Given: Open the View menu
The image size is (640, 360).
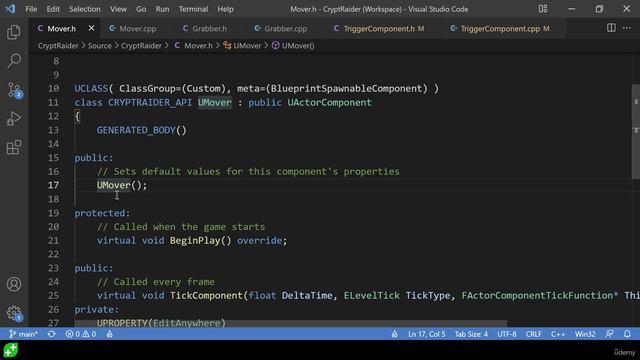Looking at the screenshot, I should click(118, 9).
